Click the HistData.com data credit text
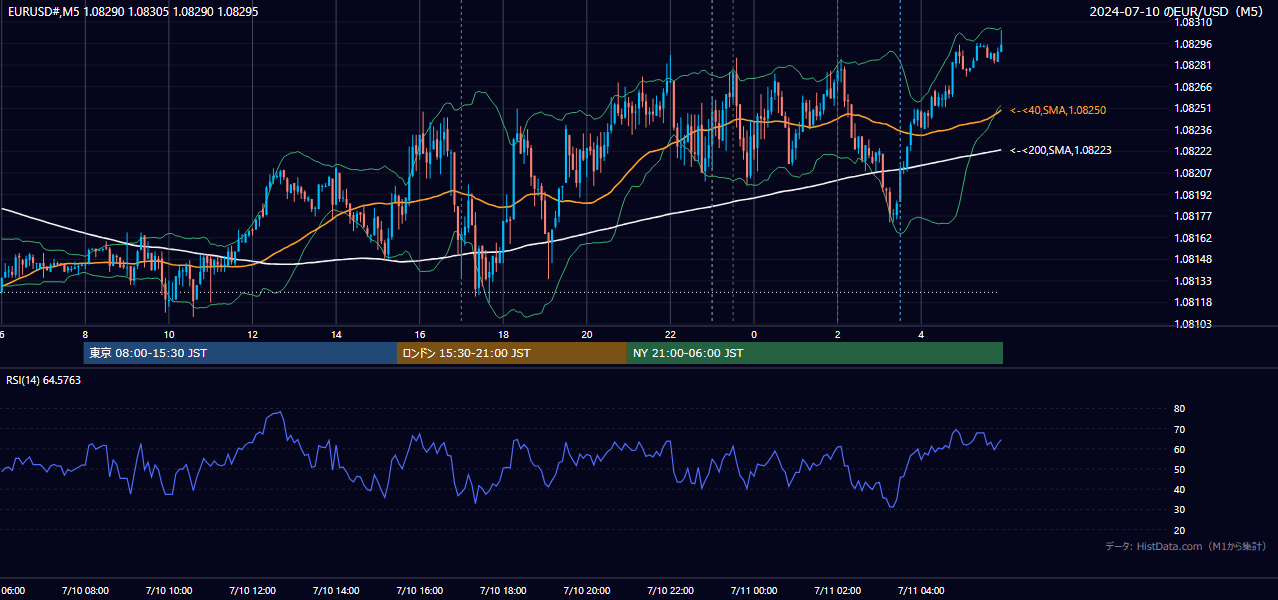Viewport: 1278px width, 600px height. (1185, 546)
